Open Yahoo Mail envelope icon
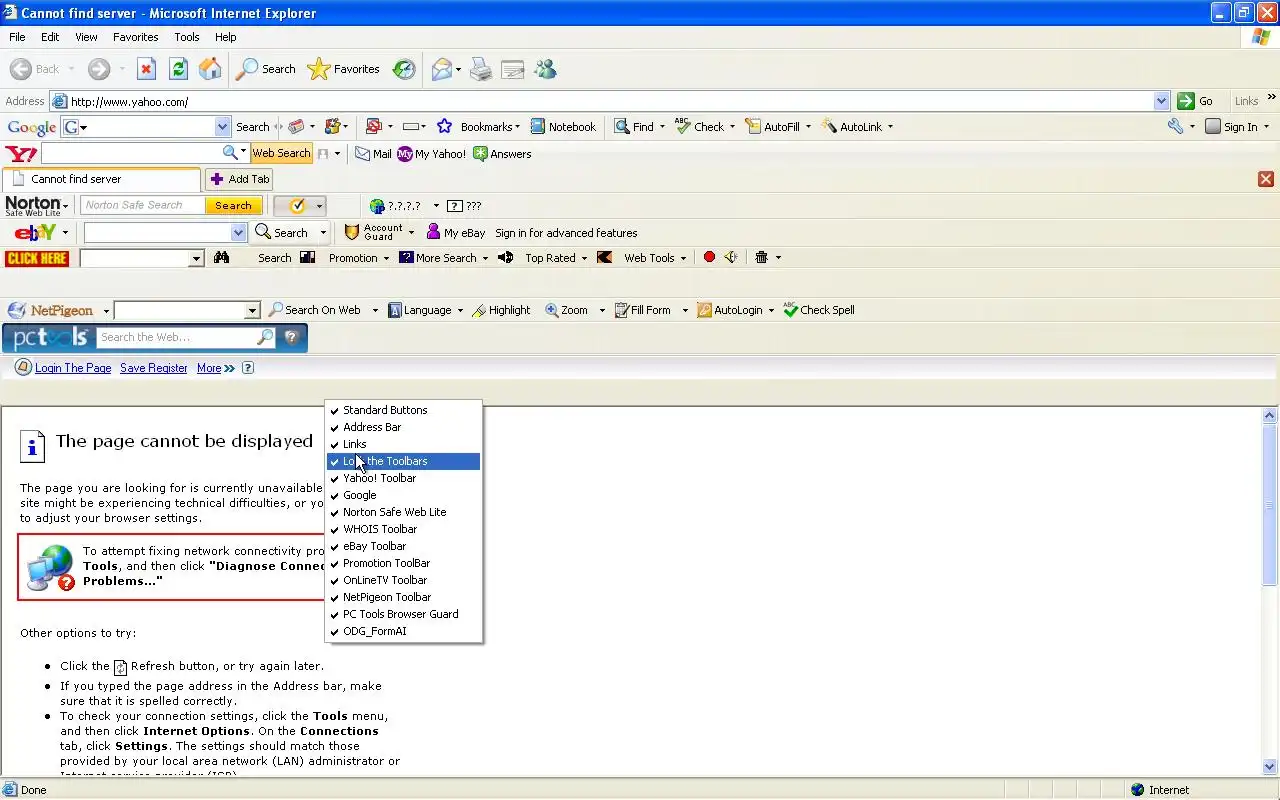This screenshot has height=800, width=1280. point(363,154)
